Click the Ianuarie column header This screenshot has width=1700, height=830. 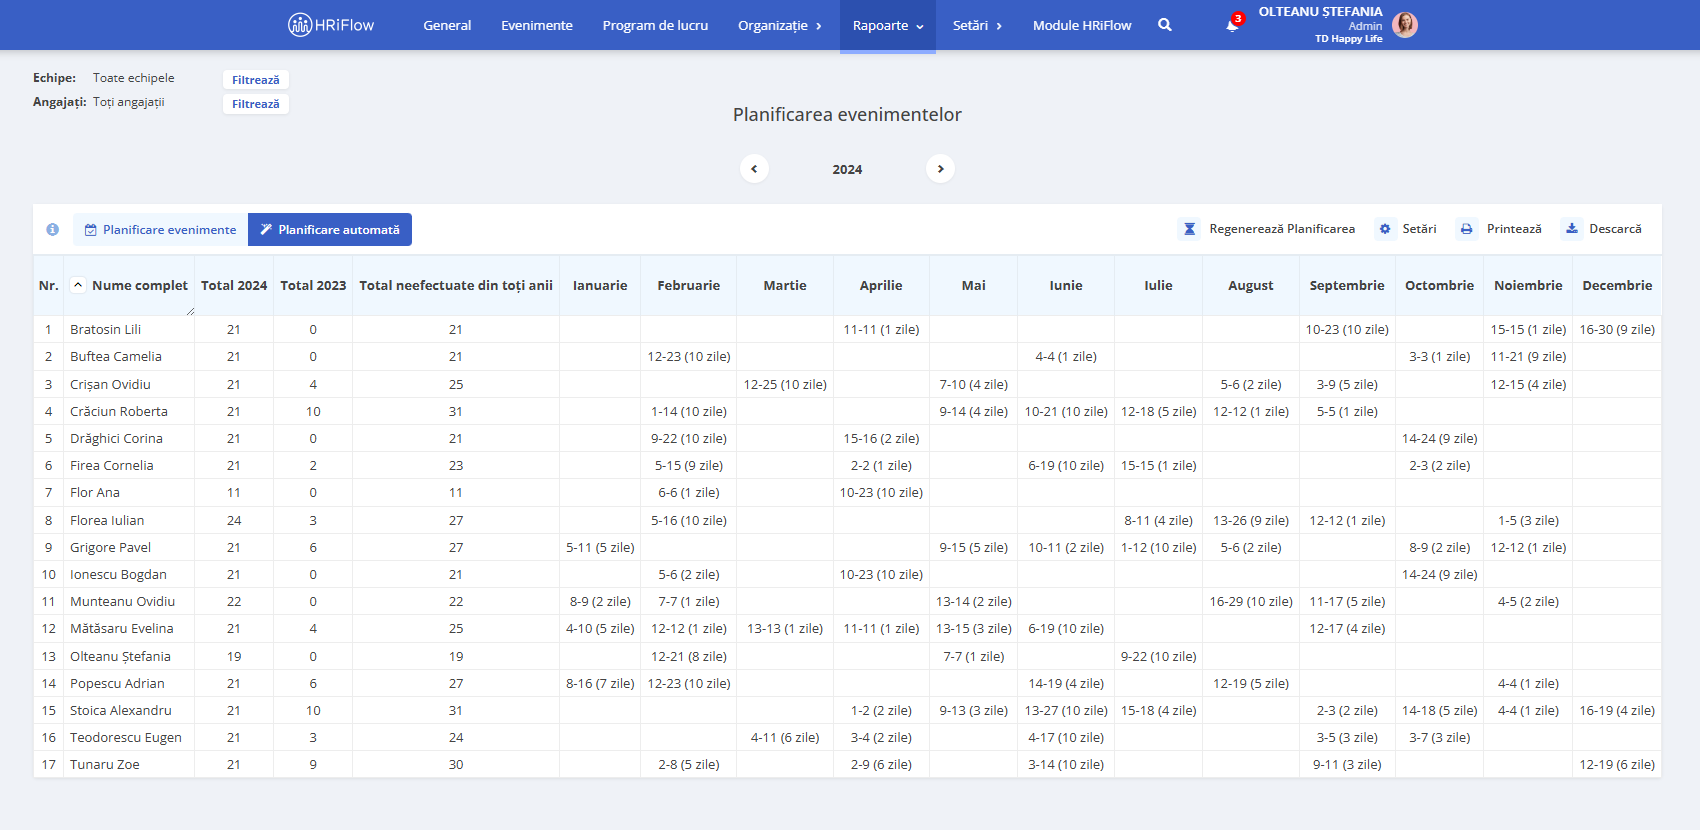[600, 285]
